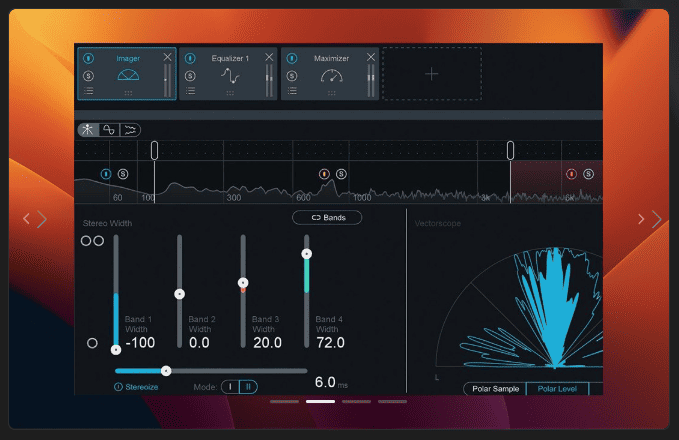The height and width of the screenshot is (440, 679).
Task: Jump to the first carousel slide indicator
Action: [x=285, y=401]
